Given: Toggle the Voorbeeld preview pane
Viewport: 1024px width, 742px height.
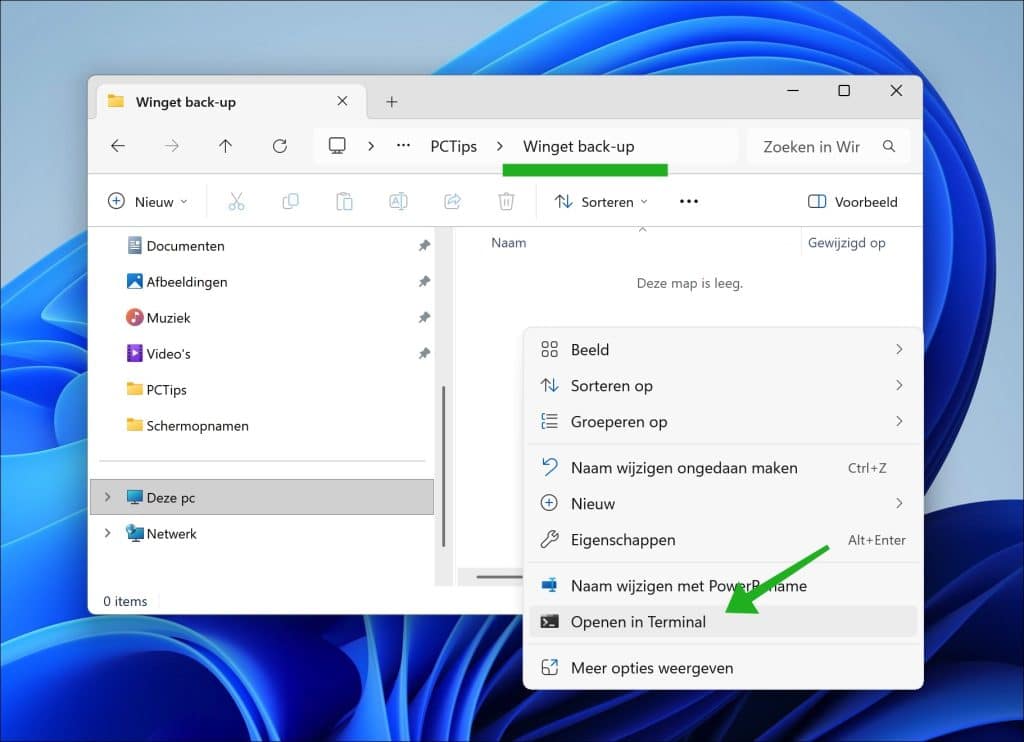Looking at the screenshot, I should [853, 202].
